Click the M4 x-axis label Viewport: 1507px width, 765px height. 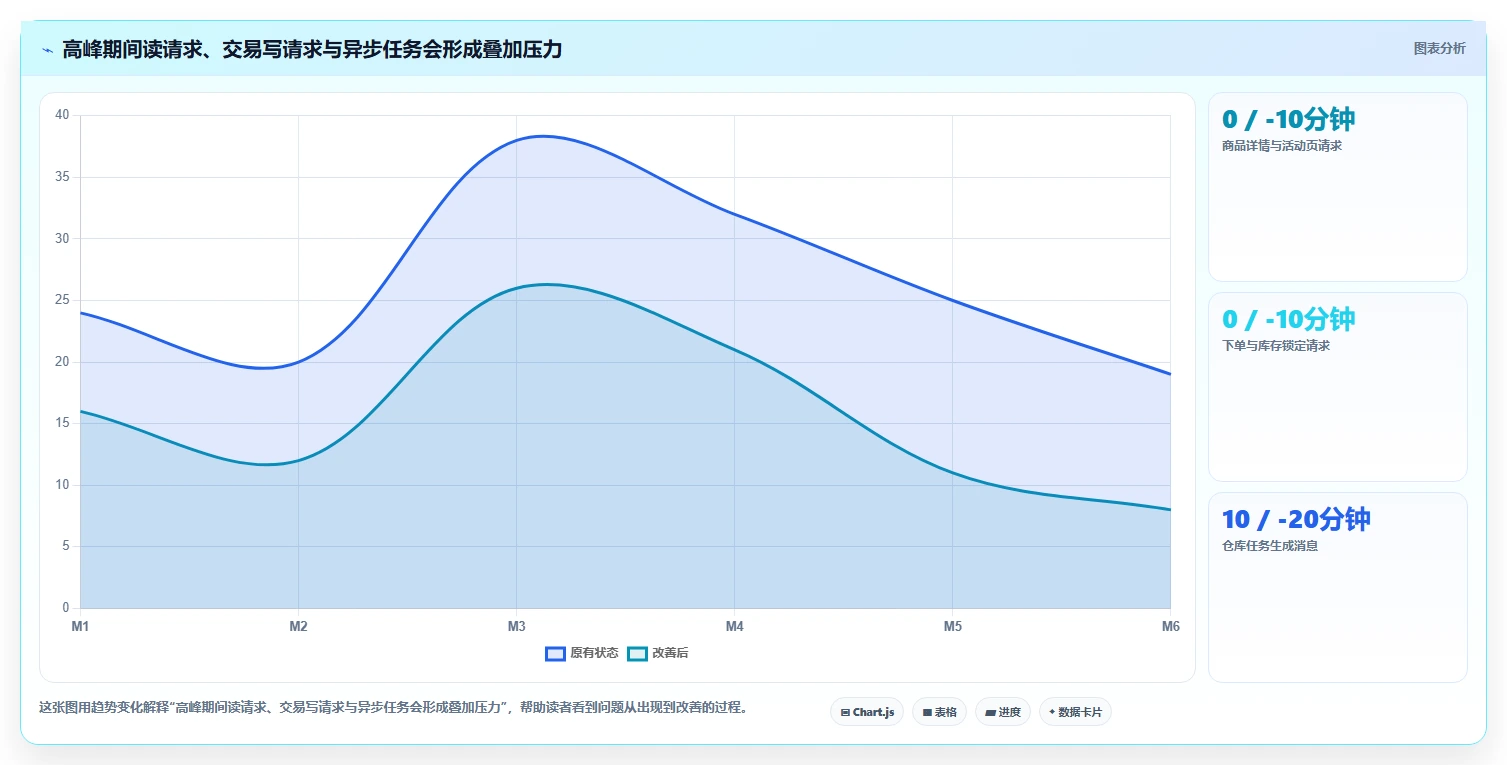click(x=734, y=627)
